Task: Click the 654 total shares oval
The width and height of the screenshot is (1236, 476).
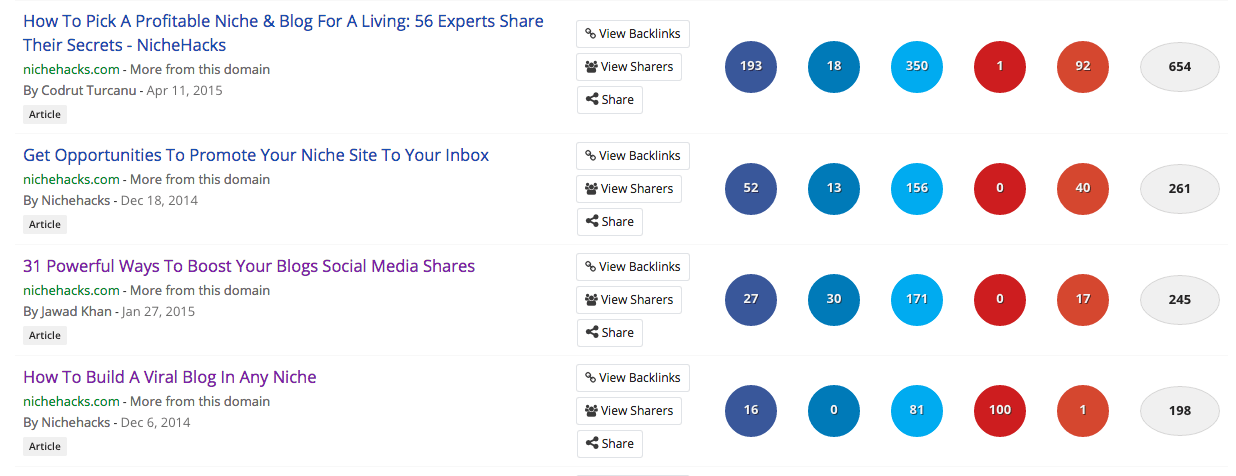Action: point(1180,67)
